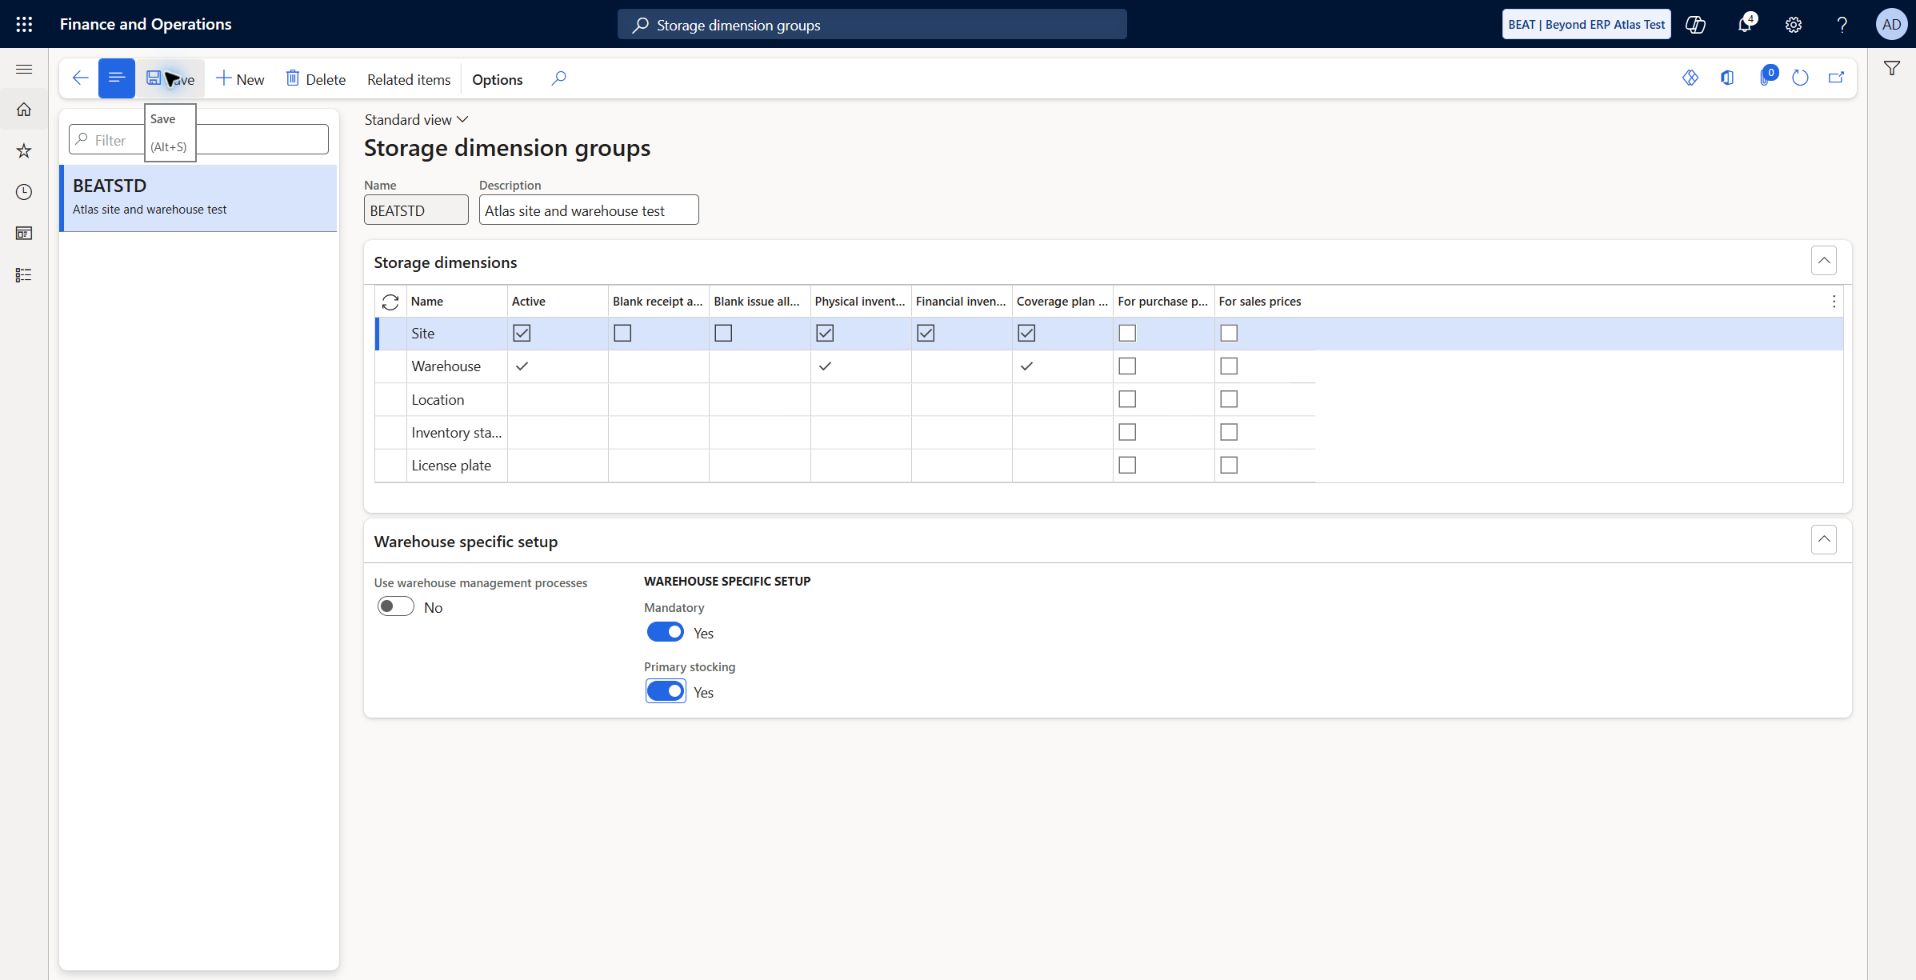Open the notifications bell

click(1745, 24)
